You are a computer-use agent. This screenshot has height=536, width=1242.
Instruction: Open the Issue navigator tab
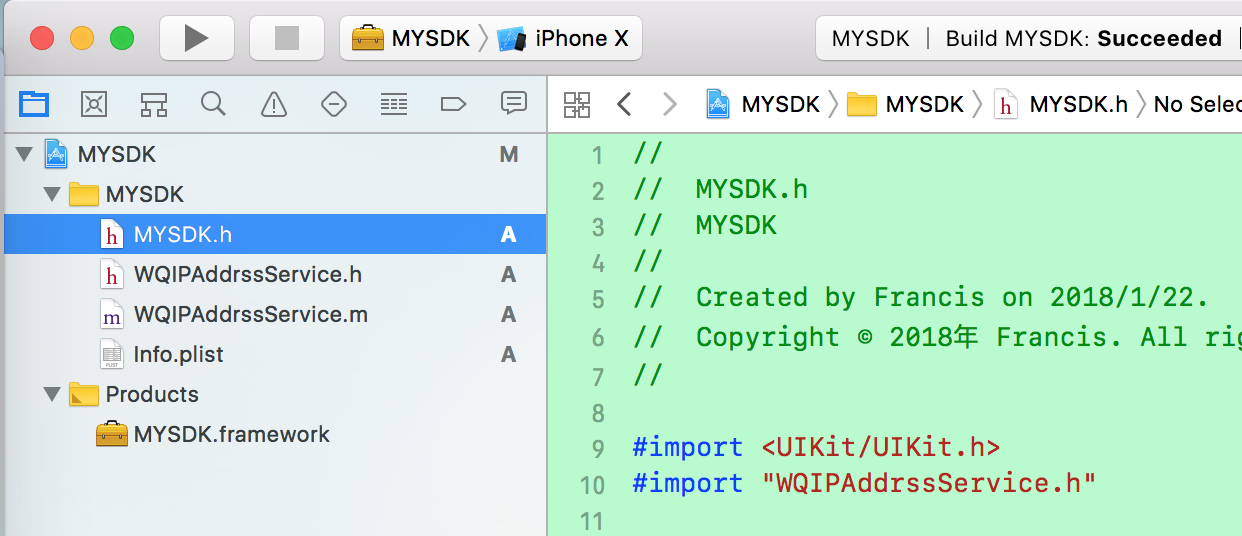pos(273,103)
